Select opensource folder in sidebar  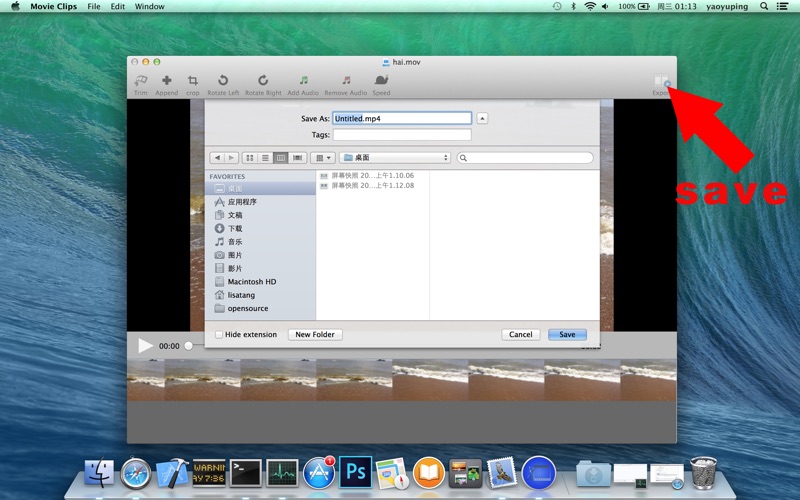[x=260, y=308]
